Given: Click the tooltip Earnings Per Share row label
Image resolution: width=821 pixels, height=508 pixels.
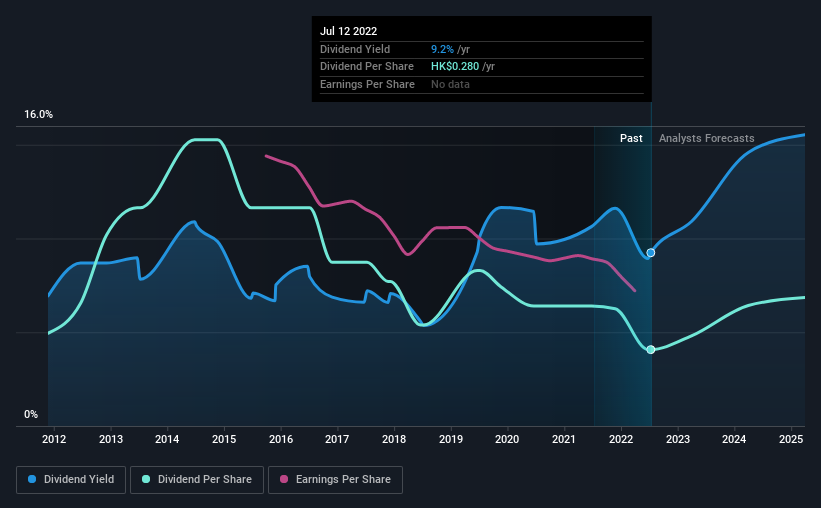Looking at the screenshot, I should pos(367,84).
